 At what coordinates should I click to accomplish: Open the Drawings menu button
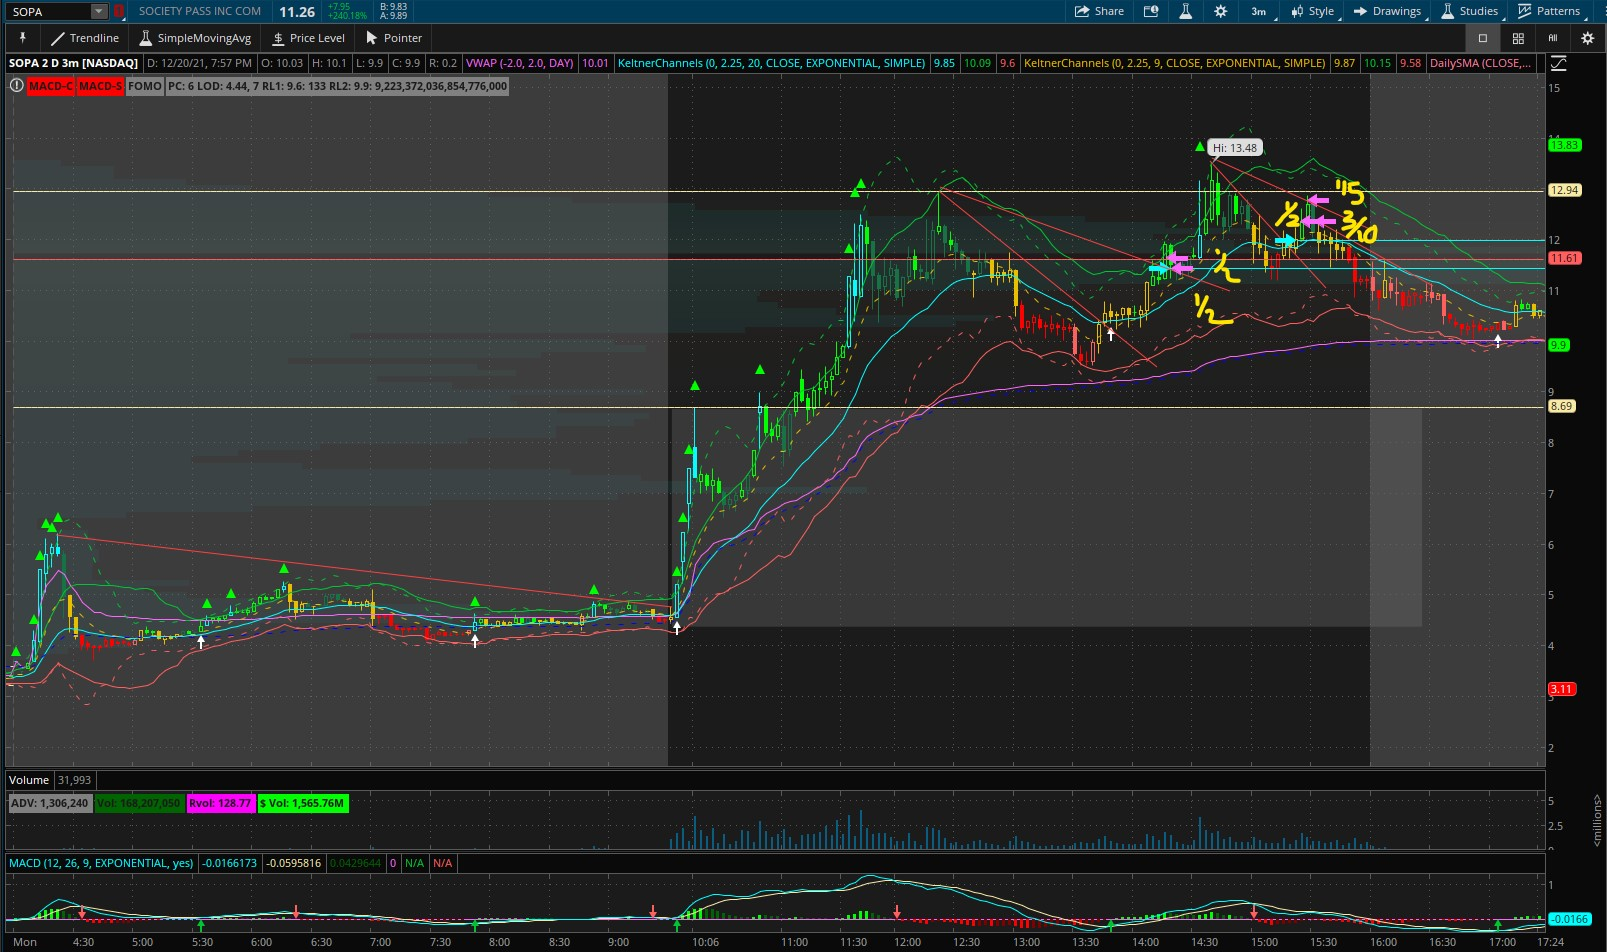click(x=1387, y=11)
